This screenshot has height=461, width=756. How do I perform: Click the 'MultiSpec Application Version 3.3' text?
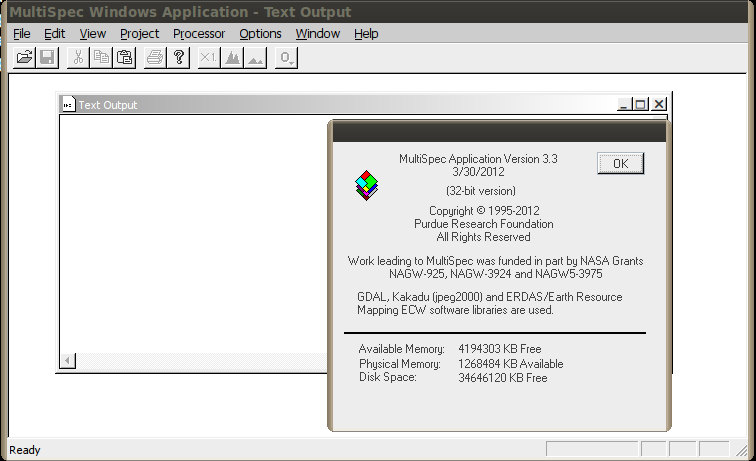(x=478, y=159)
